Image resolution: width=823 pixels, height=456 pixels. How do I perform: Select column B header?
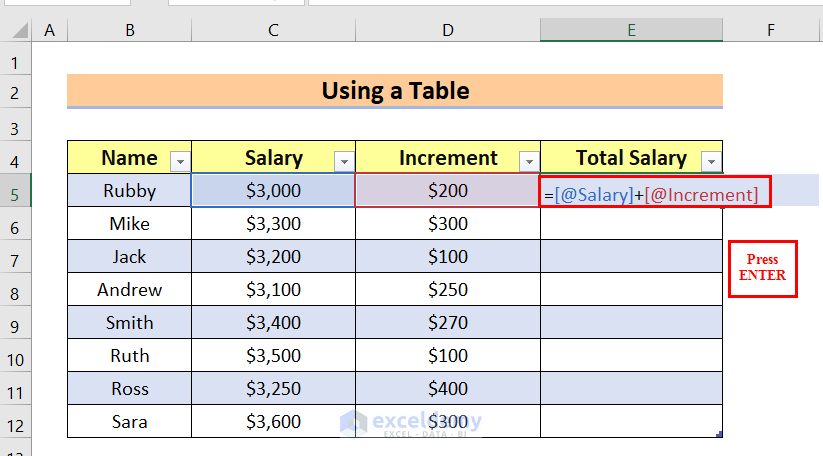coord(130,31)
